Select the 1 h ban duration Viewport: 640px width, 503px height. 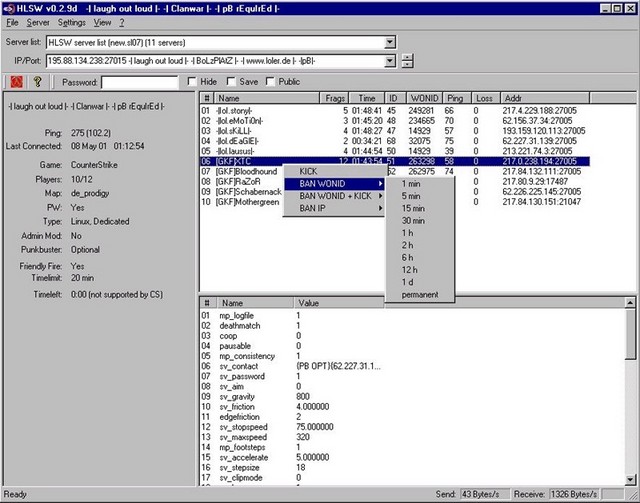[x=420, y=233]
